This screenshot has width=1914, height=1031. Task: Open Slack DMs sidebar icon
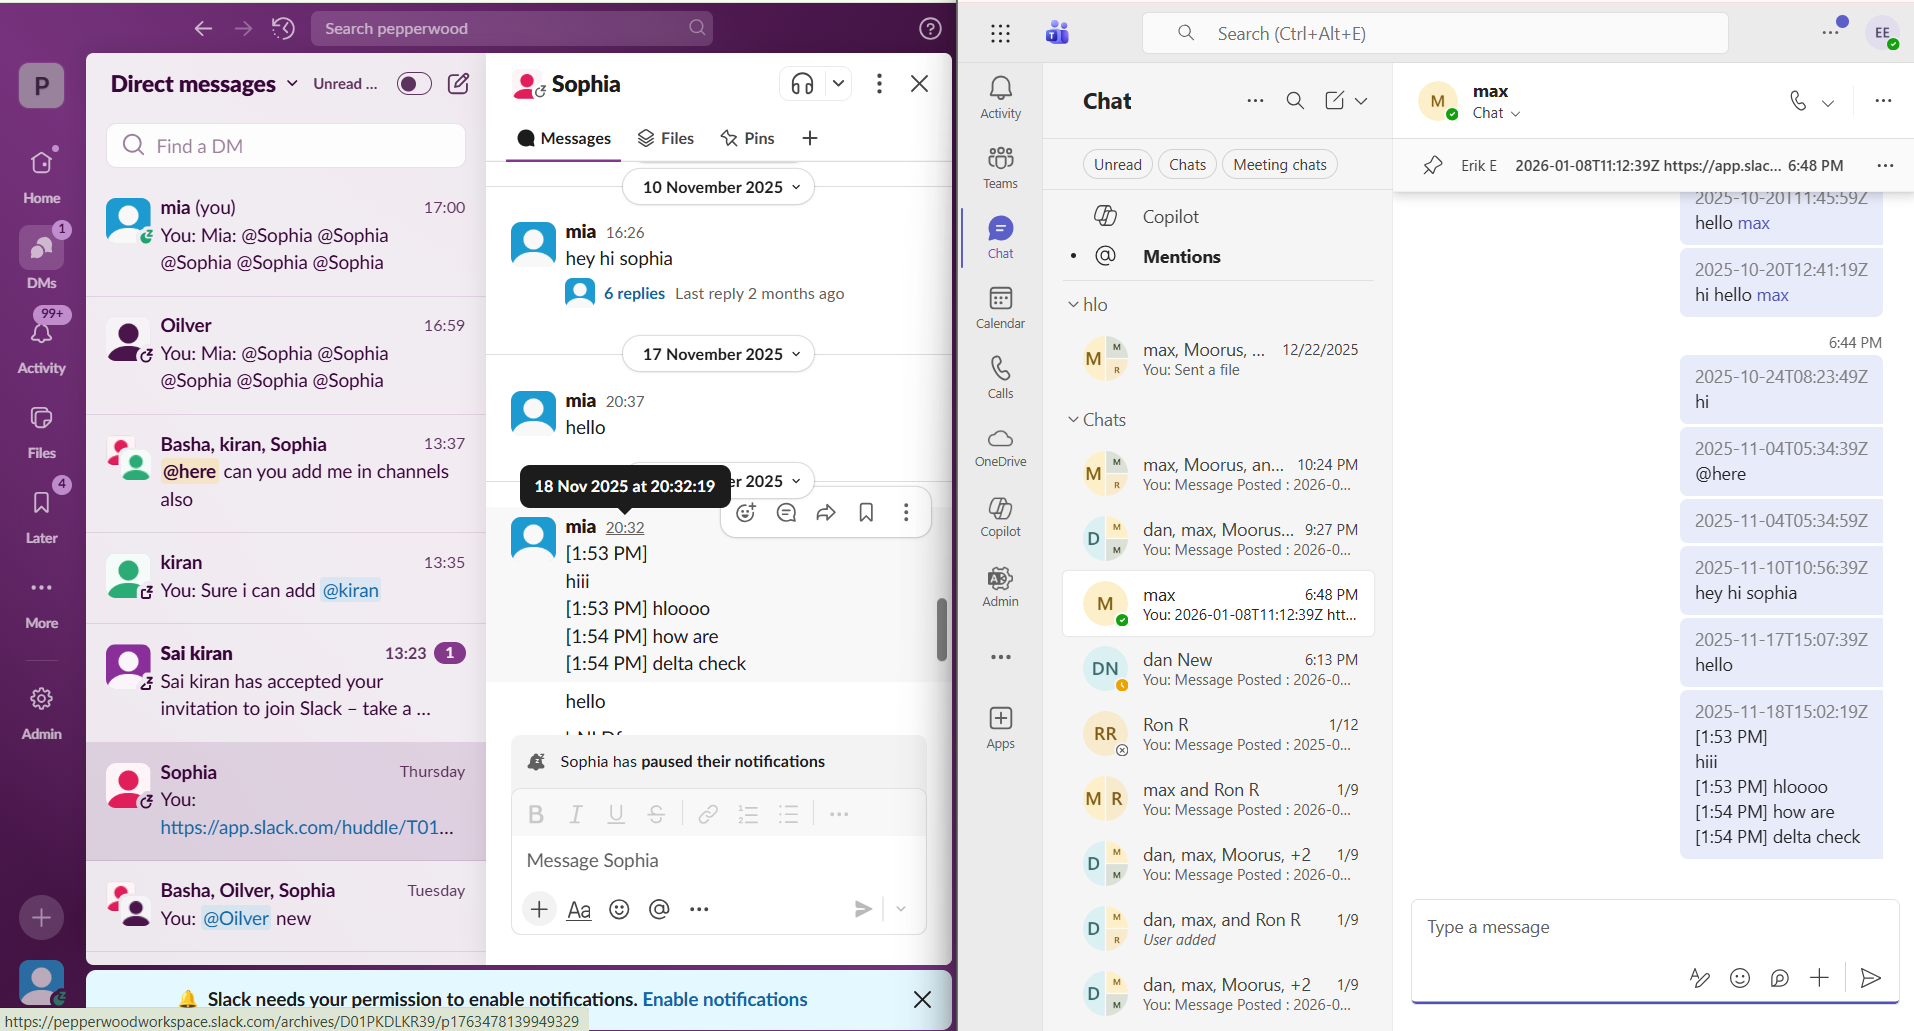(41, 258)
